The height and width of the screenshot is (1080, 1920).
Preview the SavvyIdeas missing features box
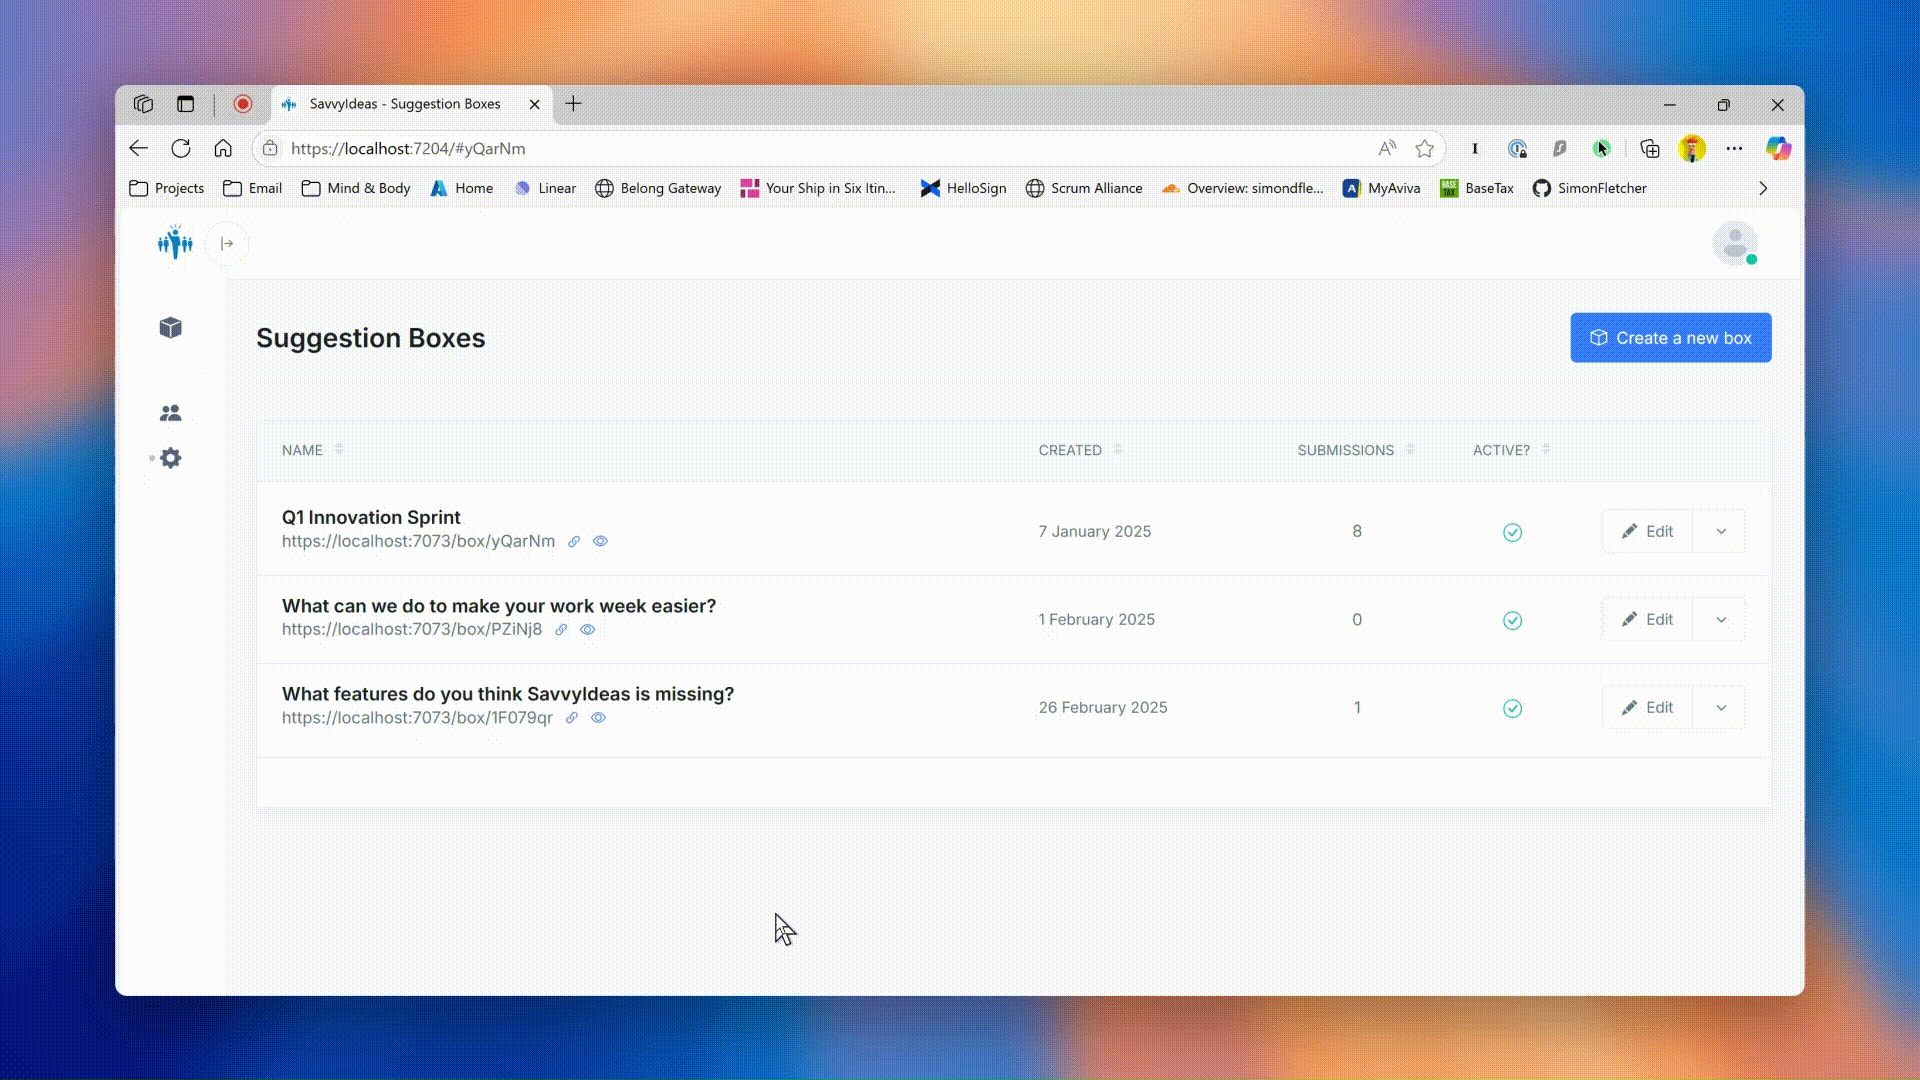[598, 717]
